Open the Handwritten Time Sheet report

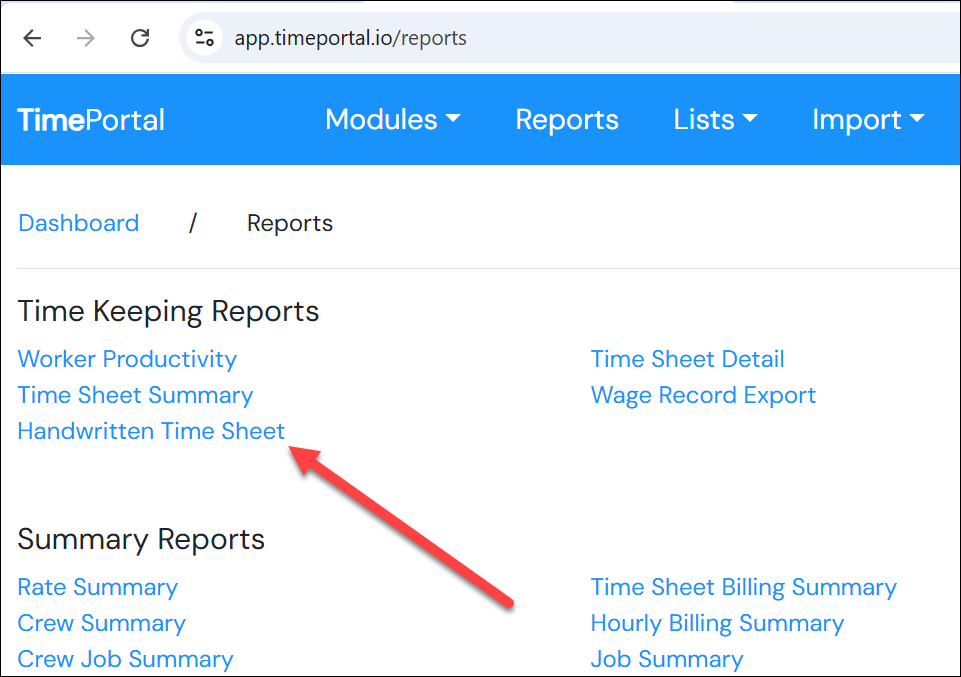(151, 431)
